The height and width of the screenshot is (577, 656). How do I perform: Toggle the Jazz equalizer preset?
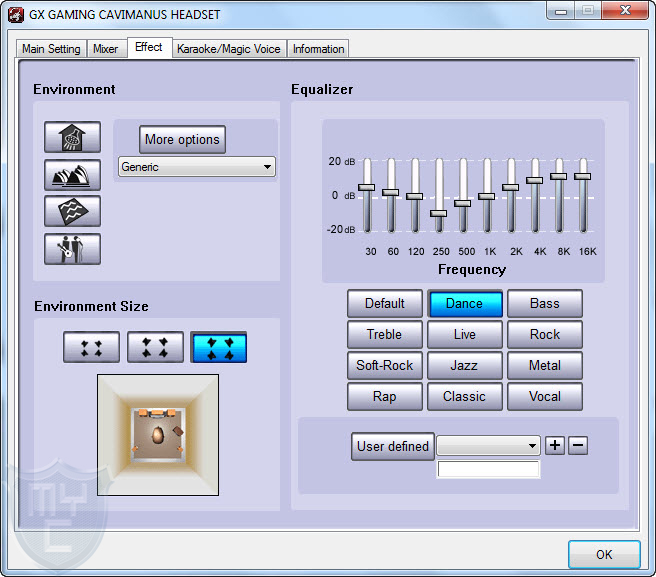click(x=464, y=365)
